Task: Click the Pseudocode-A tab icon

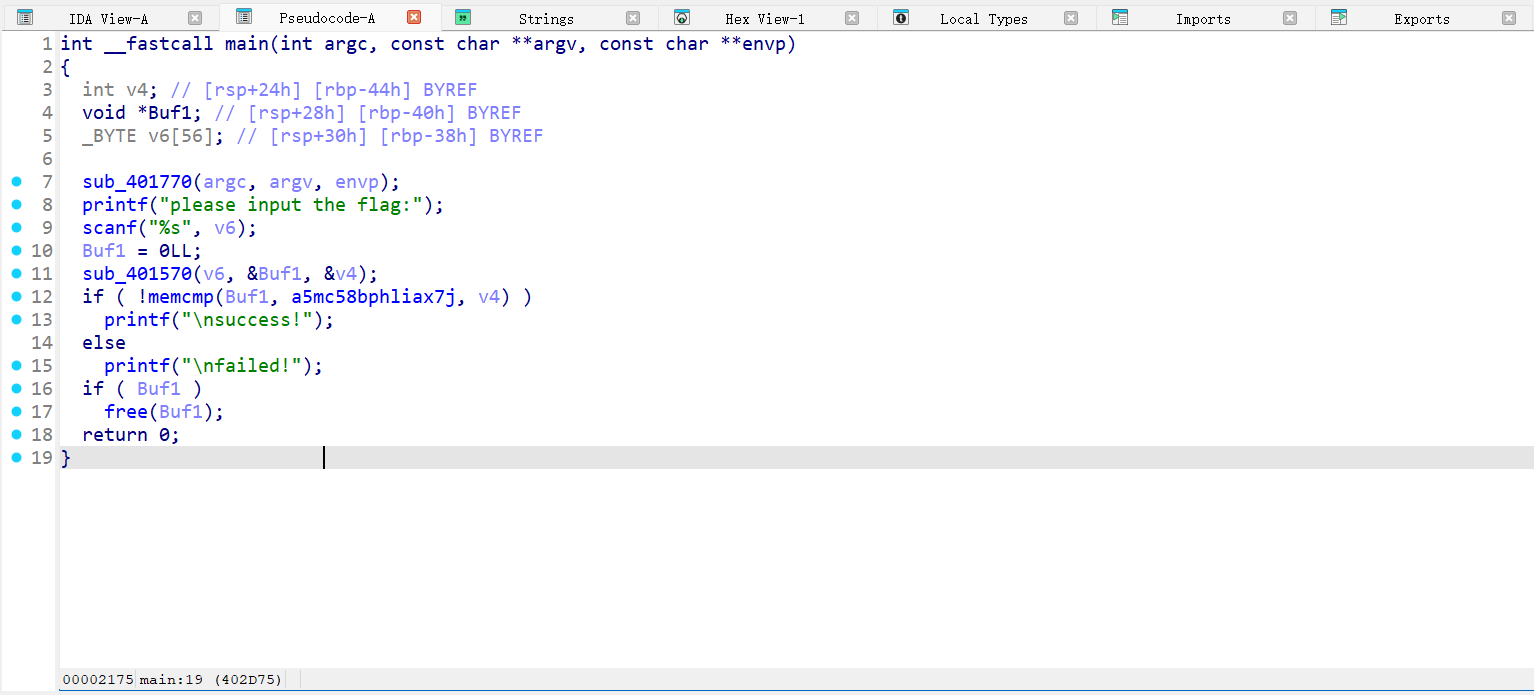Action: pyautogui.click(x=243, y=17)
